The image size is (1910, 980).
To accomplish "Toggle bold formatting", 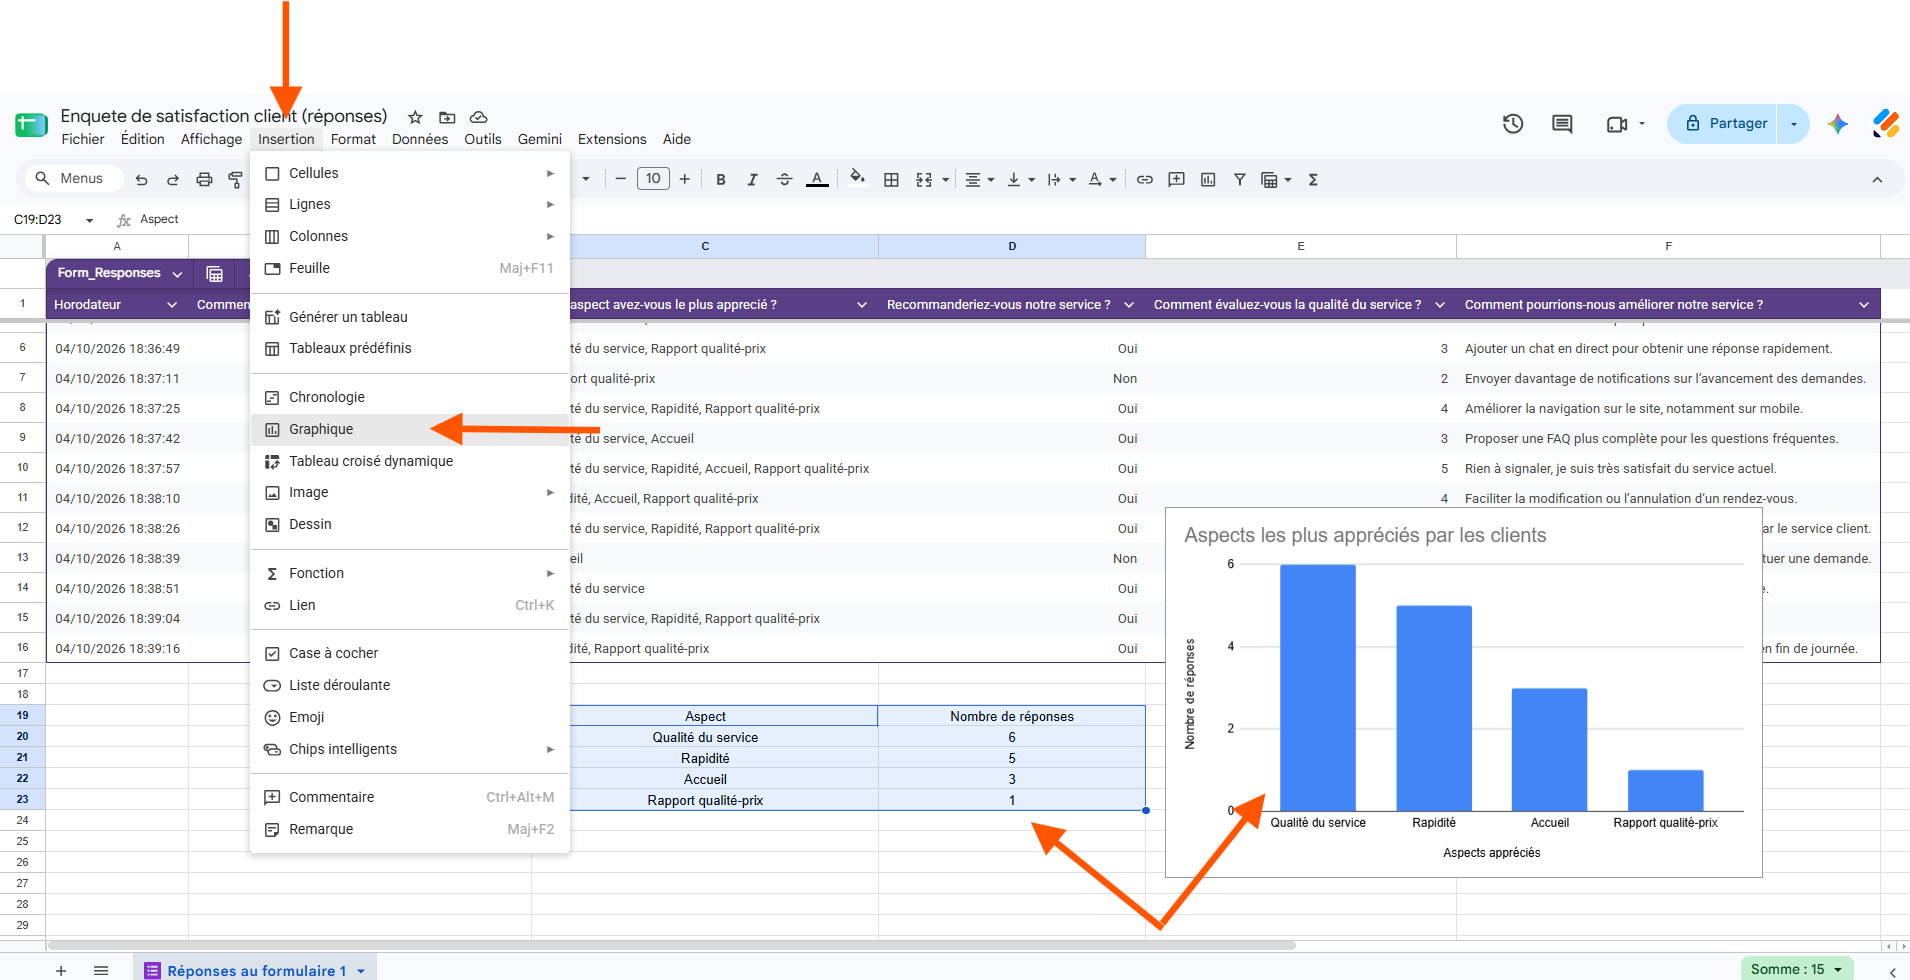I will tap(720, 180).
